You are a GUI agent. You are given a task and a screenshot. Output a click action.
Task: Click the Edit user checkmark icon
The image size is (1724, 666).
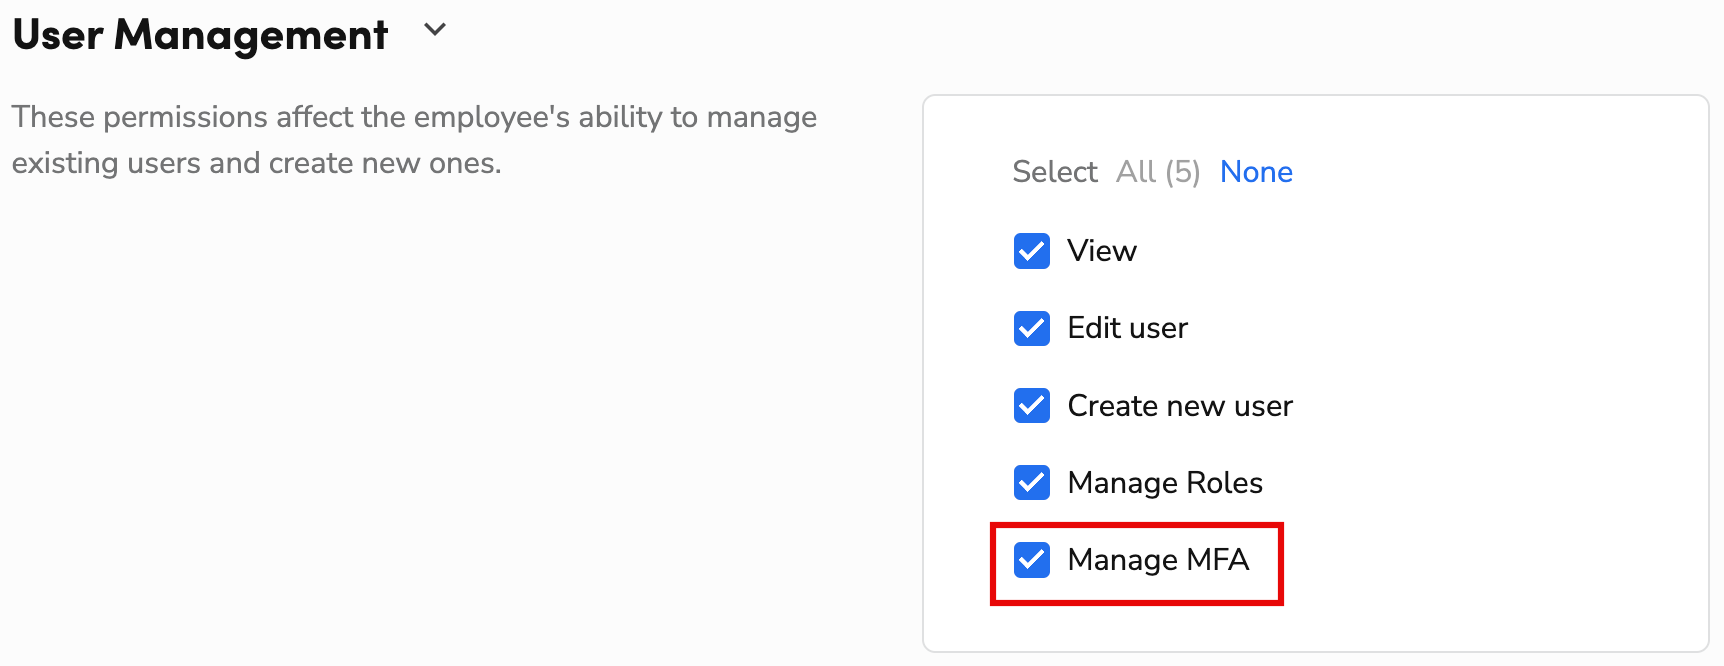point(1031,328)
